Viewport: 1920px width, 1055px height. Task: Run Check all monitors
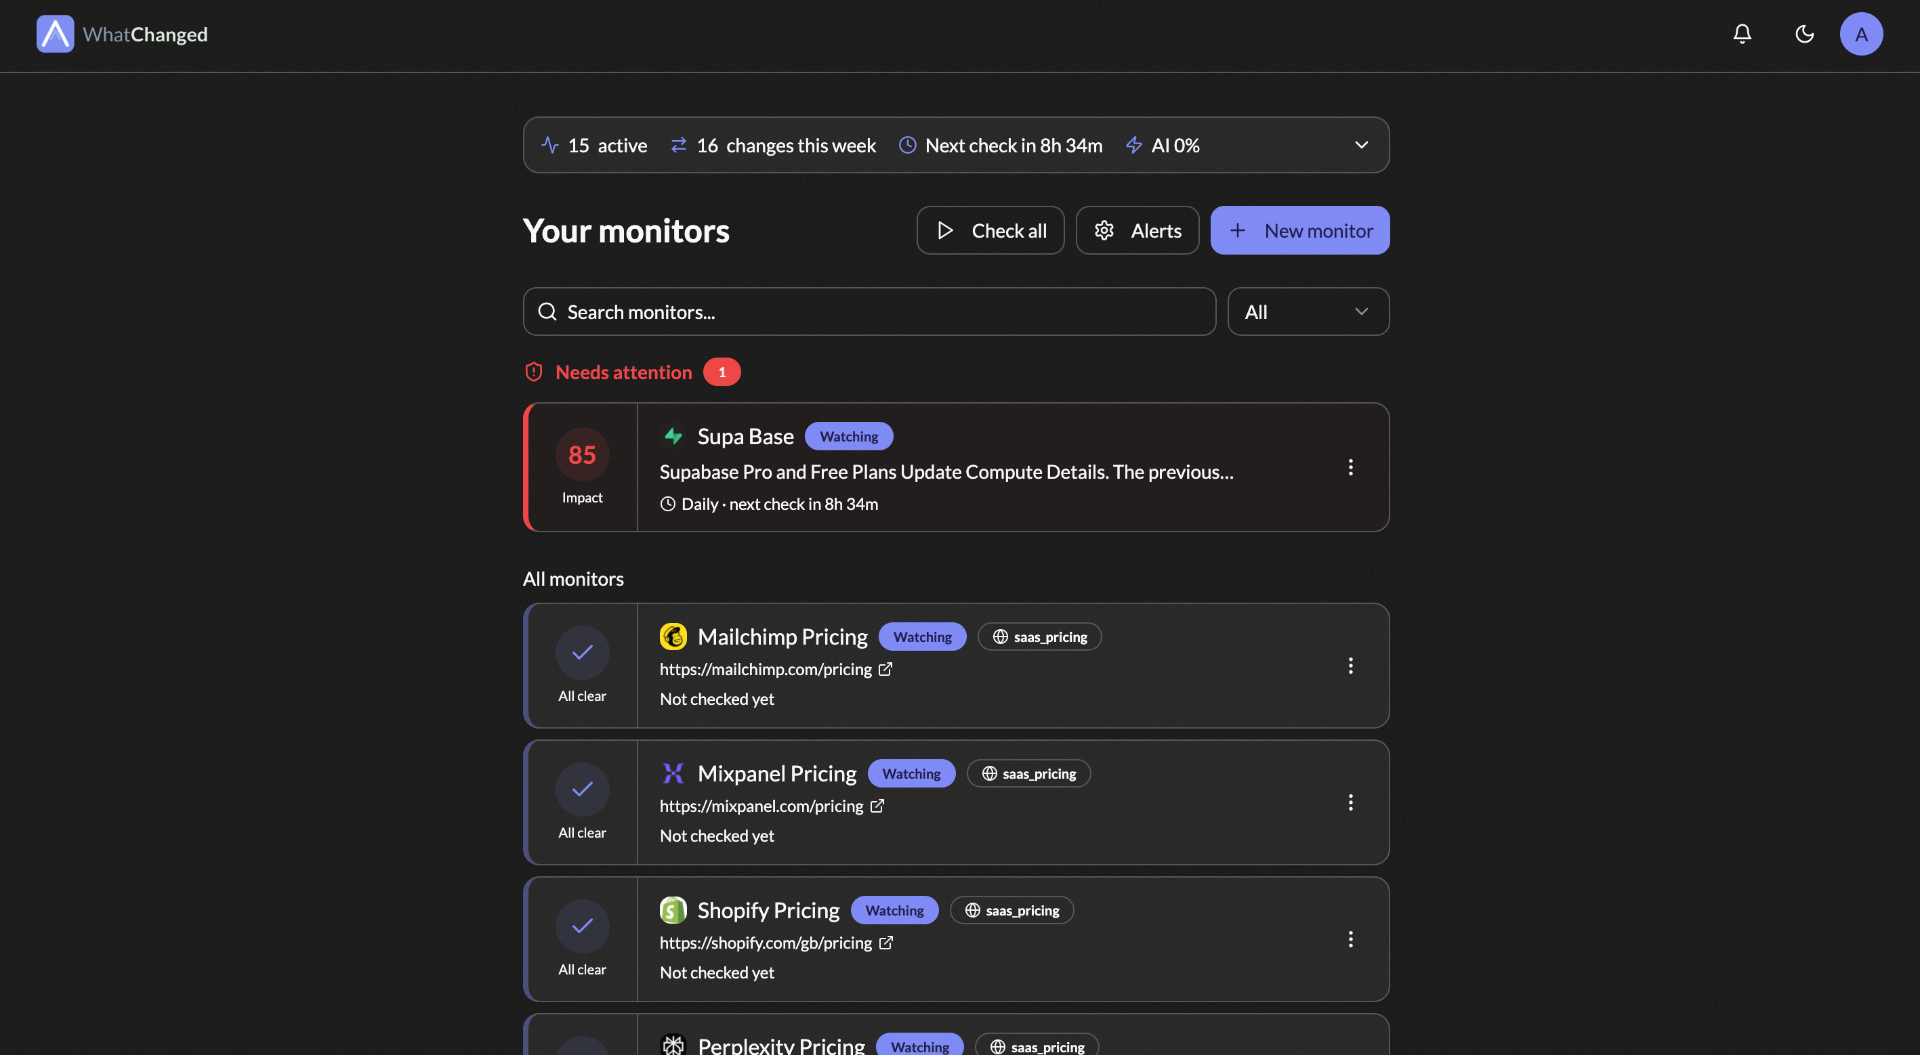(x=990, y=230)
